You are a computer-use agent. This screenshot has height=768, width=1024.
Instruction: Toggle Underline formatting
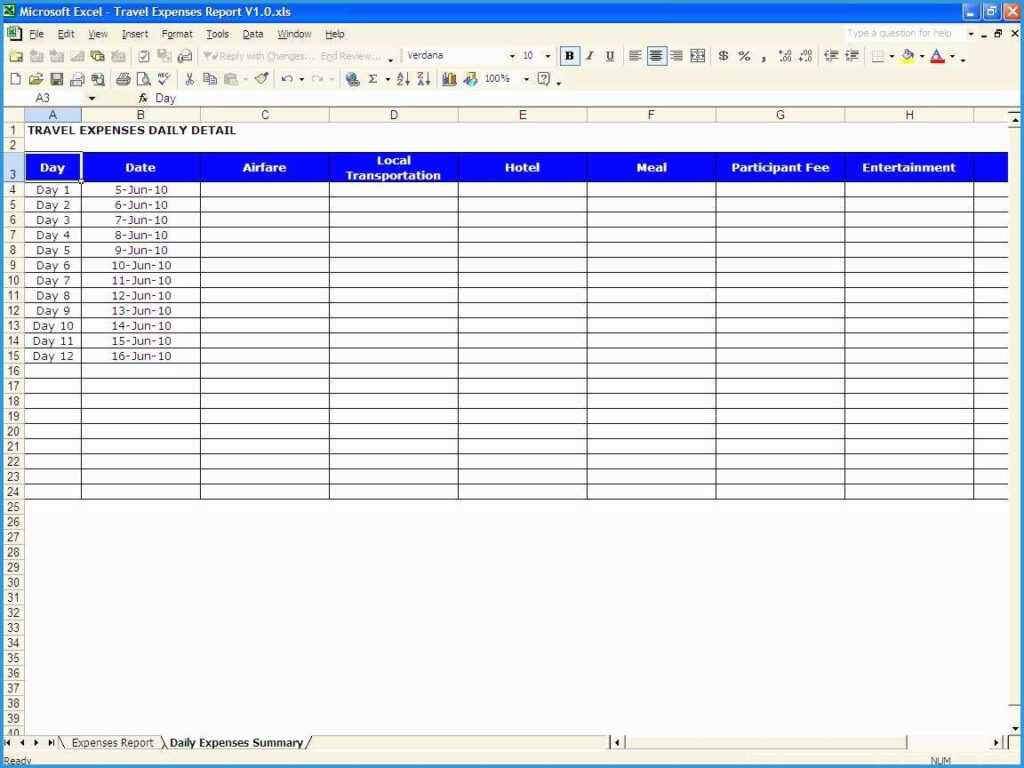point(610,56)
